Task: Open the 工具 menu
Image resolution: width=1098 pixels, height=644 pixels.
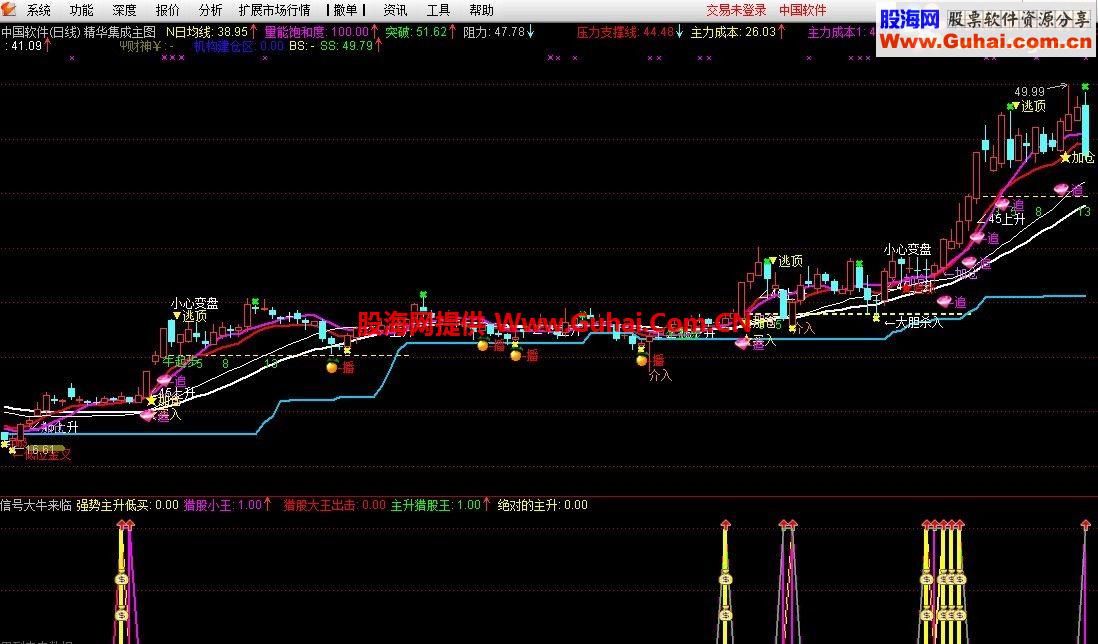Action: click(x=438, y=10)
